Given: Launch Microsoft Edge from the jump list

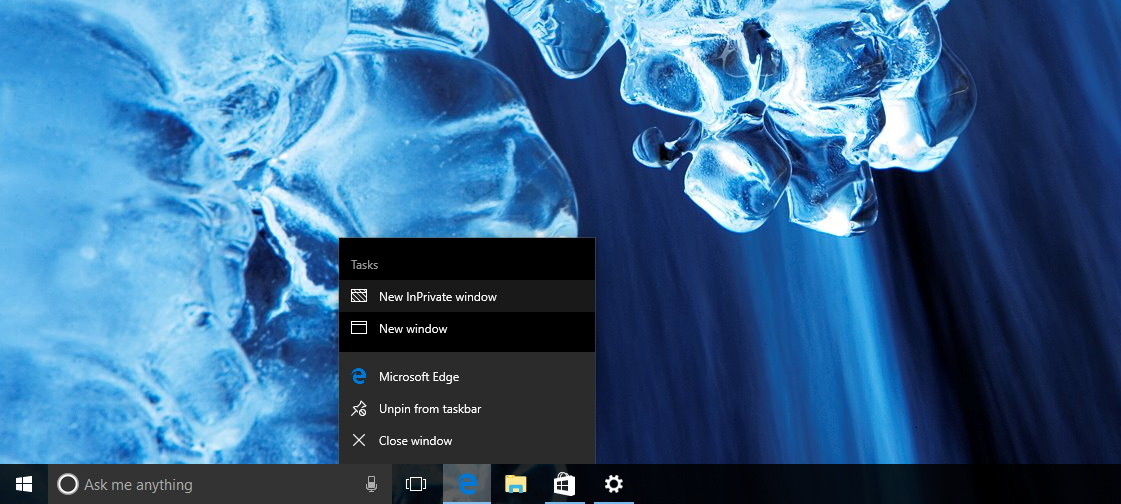Looking at the screenshot, I should 467,376.
